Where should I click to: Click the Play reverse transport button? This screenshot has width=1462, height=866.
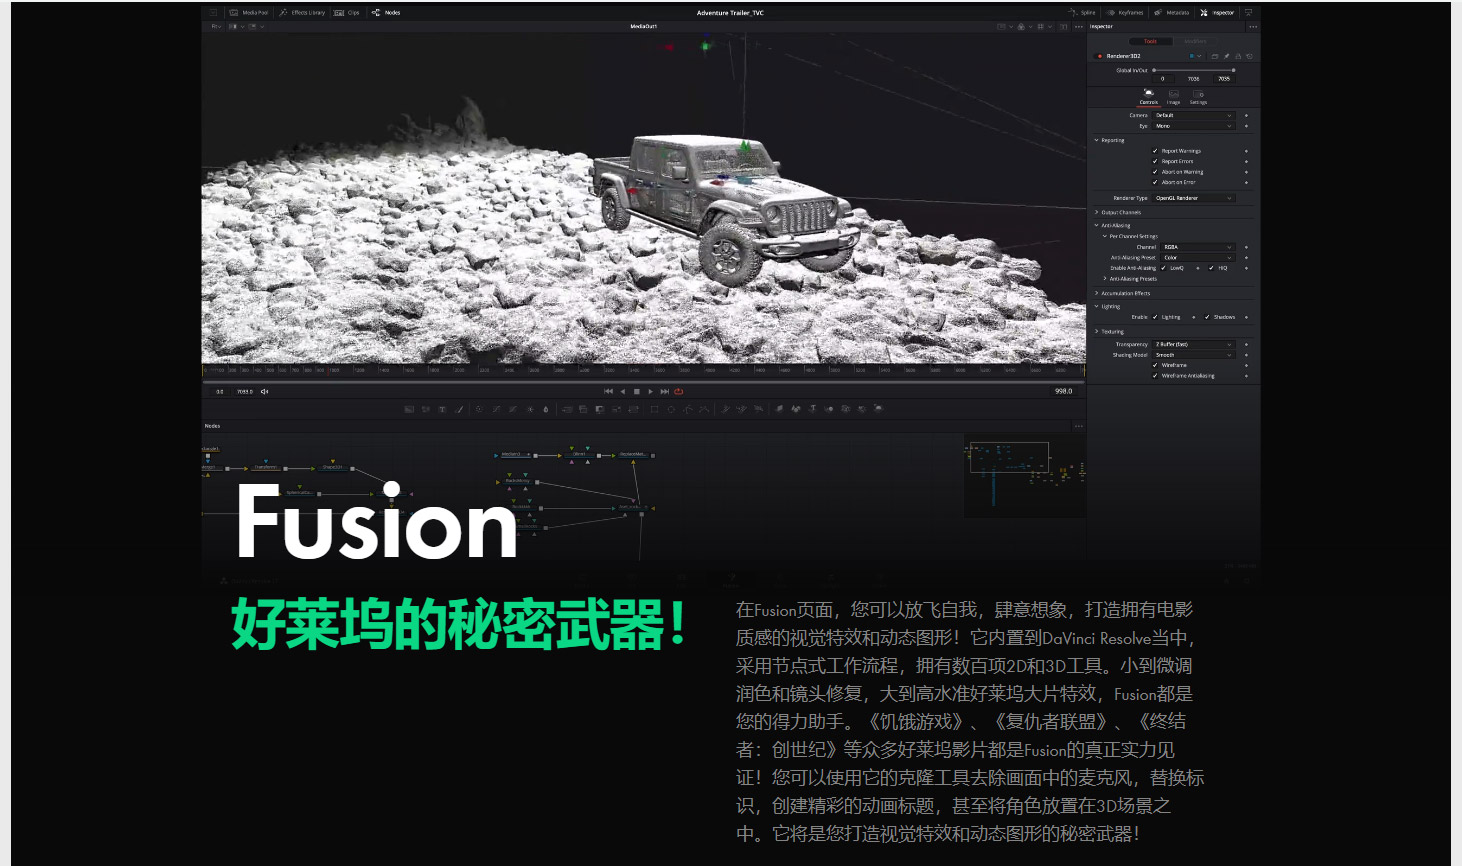pyautogui.click(x=623, y=392)
